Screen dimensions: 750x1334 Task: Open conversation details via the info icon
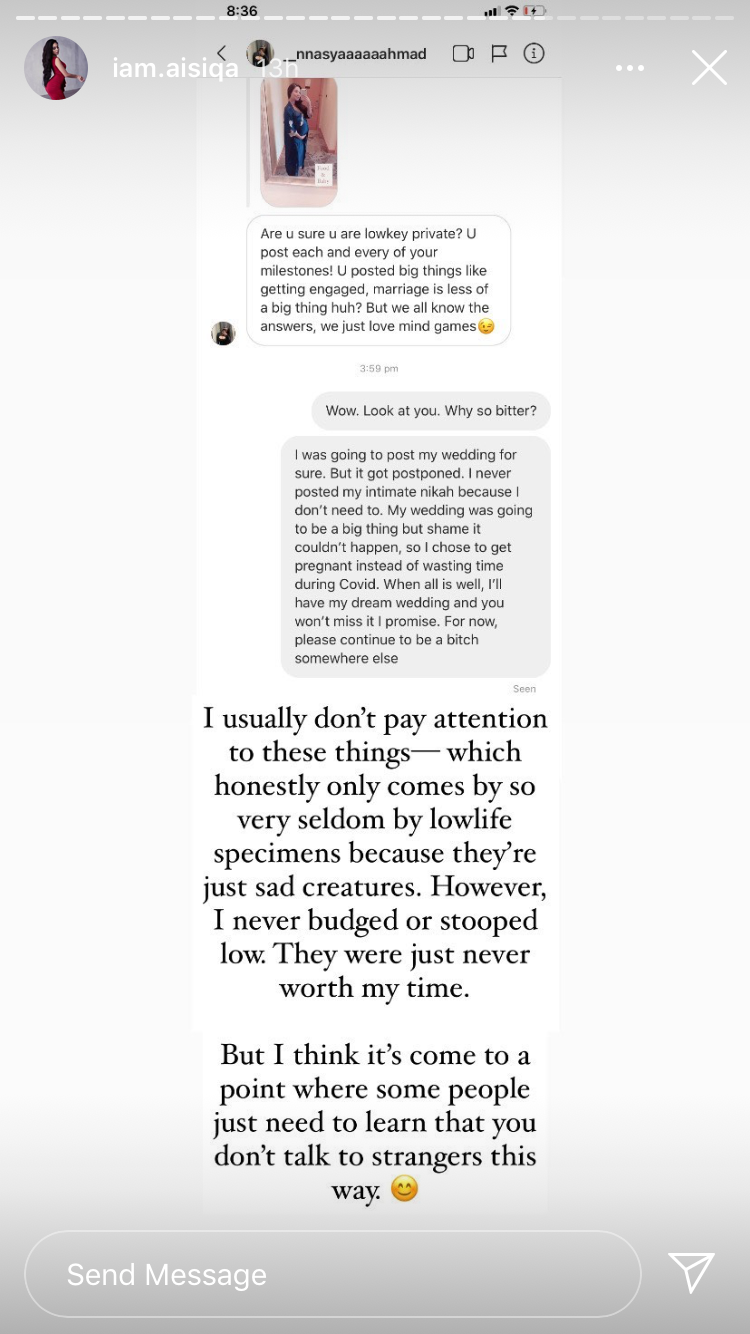tap(533, 53)
